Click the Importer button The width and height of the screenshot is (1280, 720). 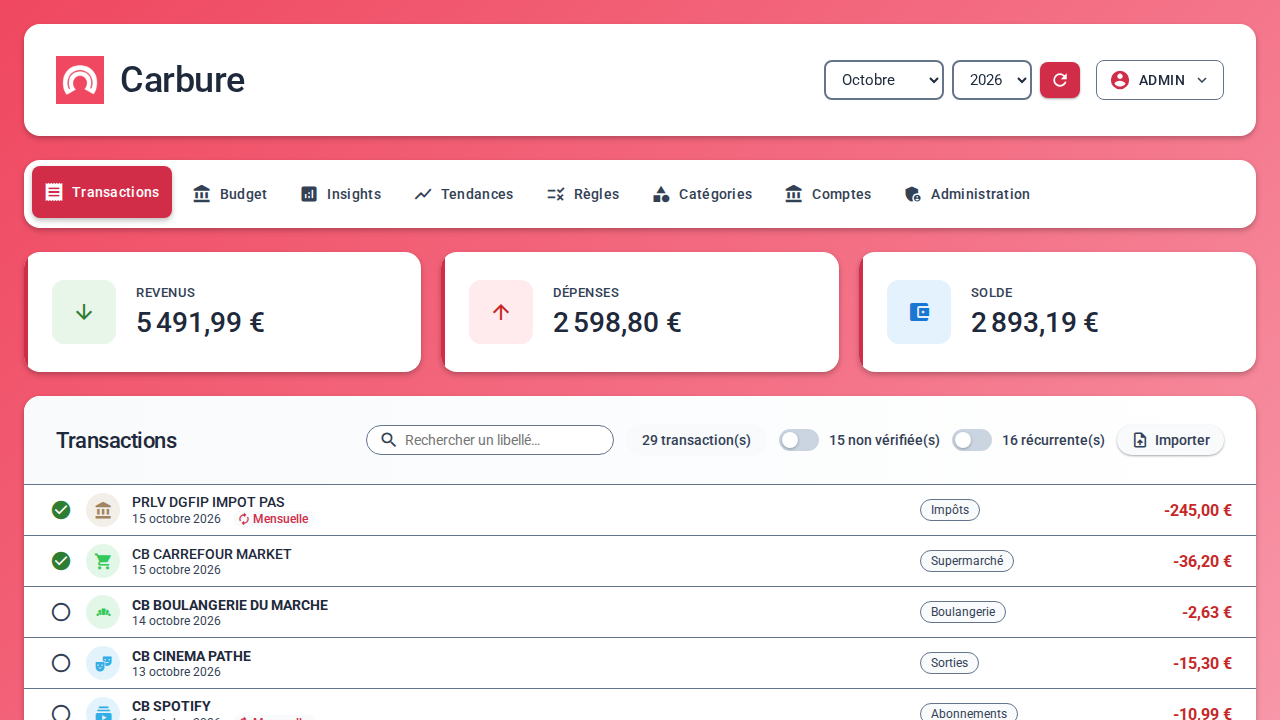pos(1170,440)
